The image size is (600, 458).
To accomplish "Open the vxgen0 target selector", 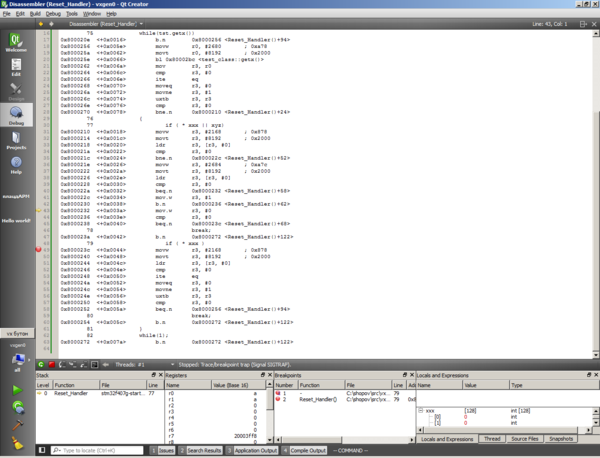I will [x=18, y=357].
